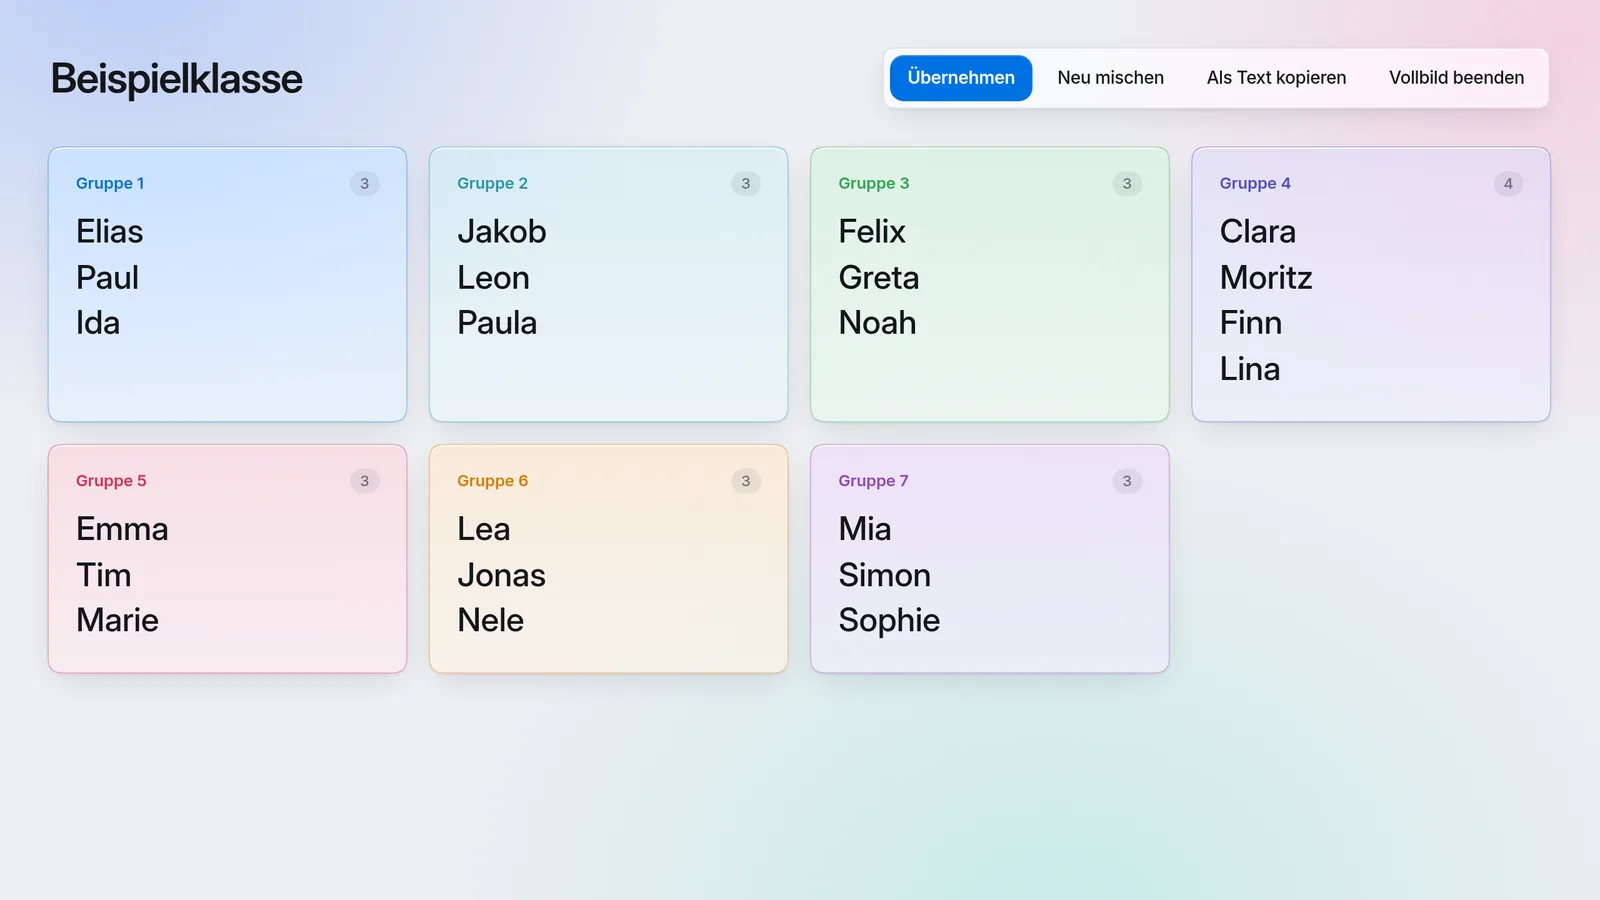Click the name Simon in Gruppe 7
1600x900 pixels.
884,575
